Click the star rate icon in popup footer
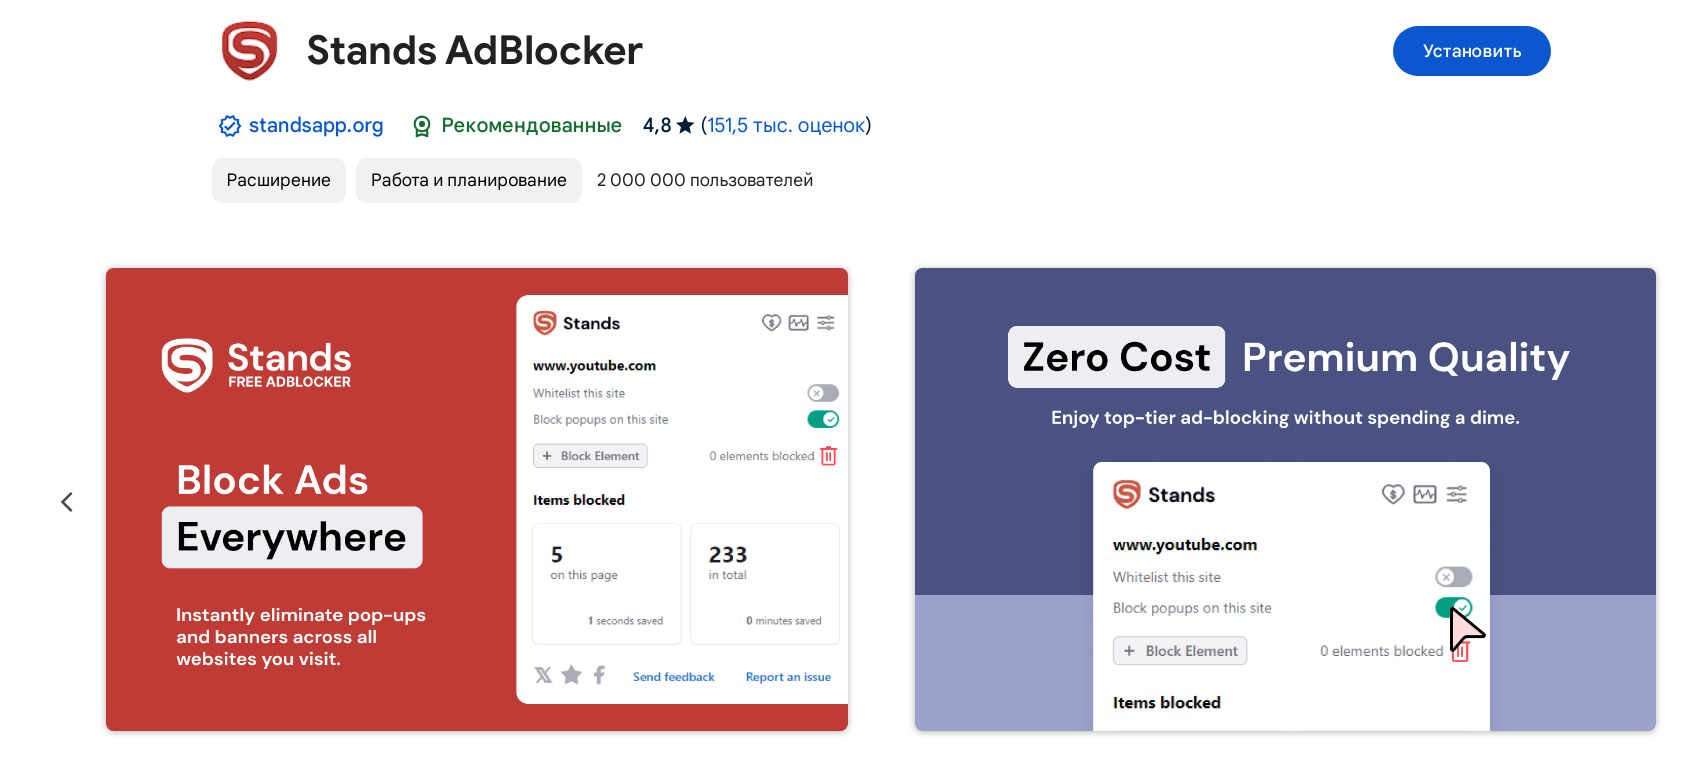The image size is (1689, 757). pyautogui.click(x=571, y=675)
